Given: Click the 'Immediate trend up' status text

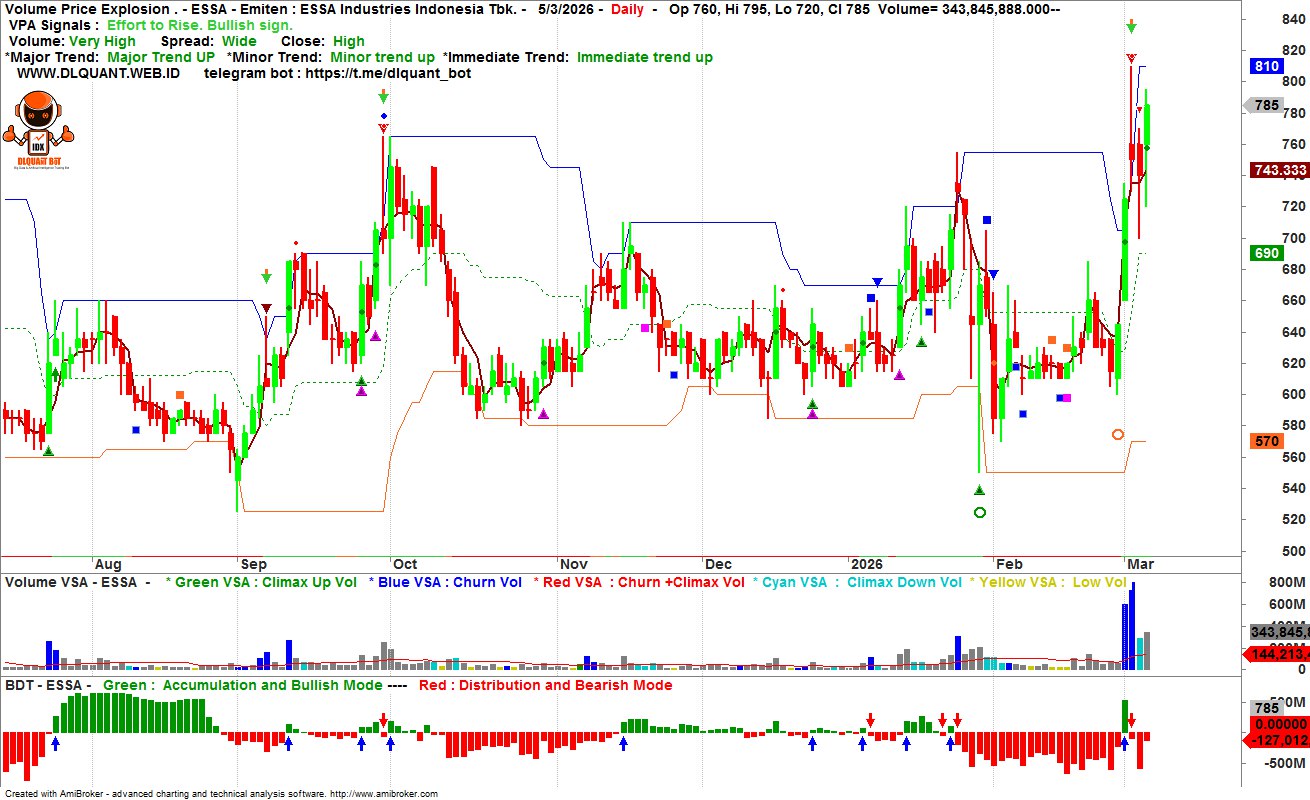Looking at the screenshot, I should tap(645, 57).
